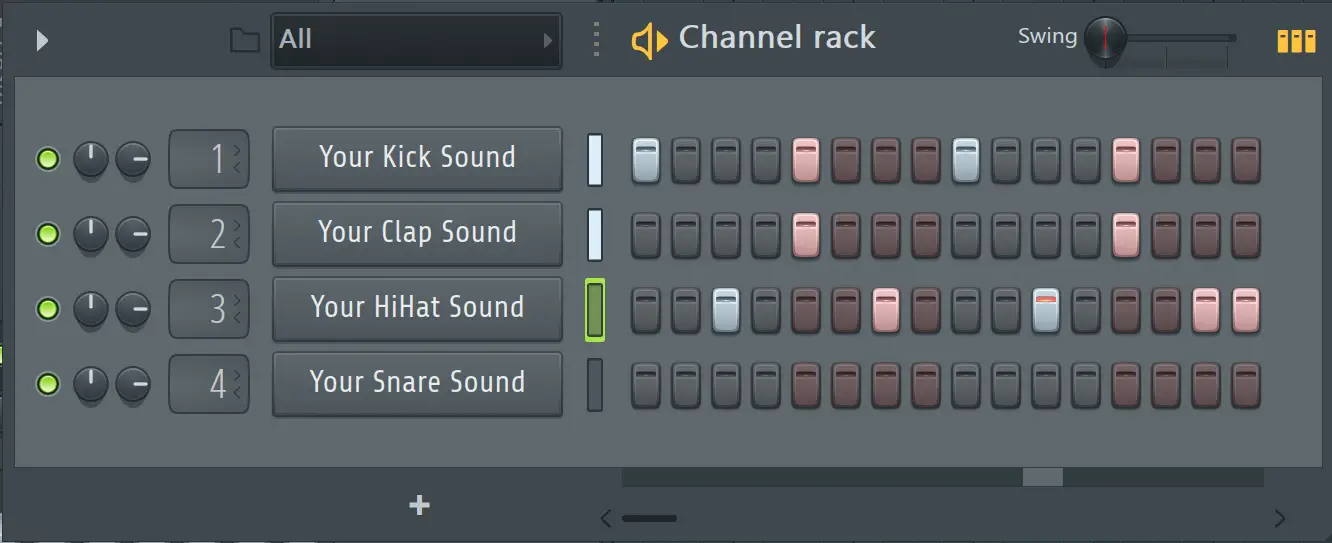Open channel rack options play arrow menu

42,40
